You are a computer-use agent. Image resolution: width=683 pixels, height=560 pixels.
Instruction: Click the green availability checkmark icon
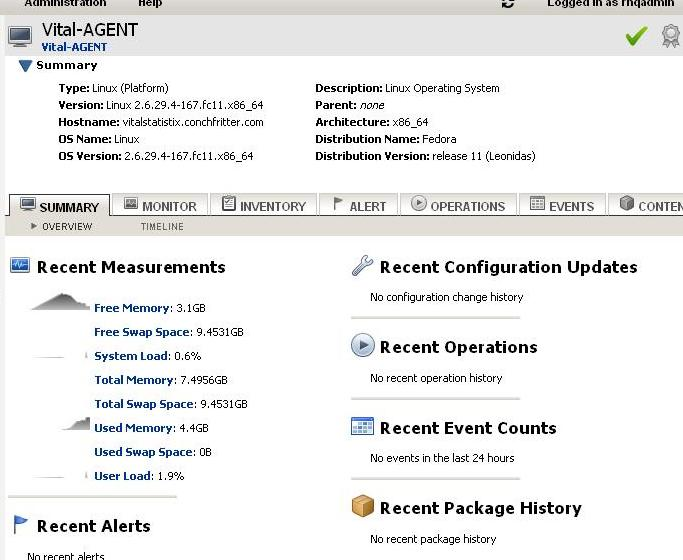coord(636,36)
